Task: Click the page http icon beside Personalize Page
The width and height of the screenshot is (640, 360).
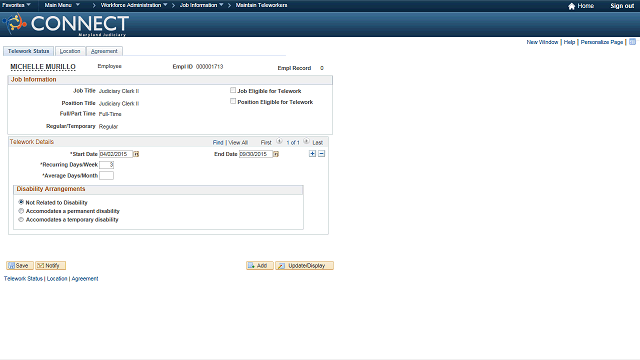Action: click(x=632, y=42)
